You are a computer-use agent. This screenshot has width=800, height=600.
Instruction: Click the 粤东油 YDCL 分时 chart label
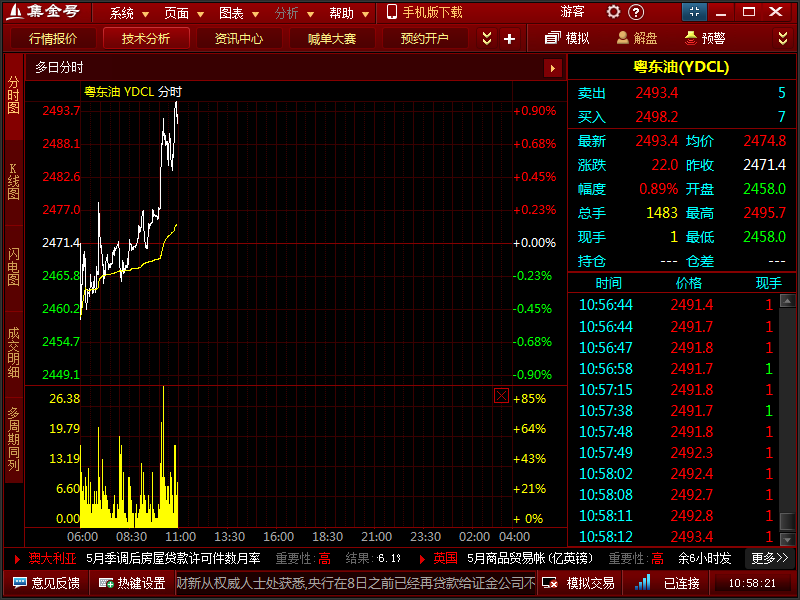[x=133, y=92]
